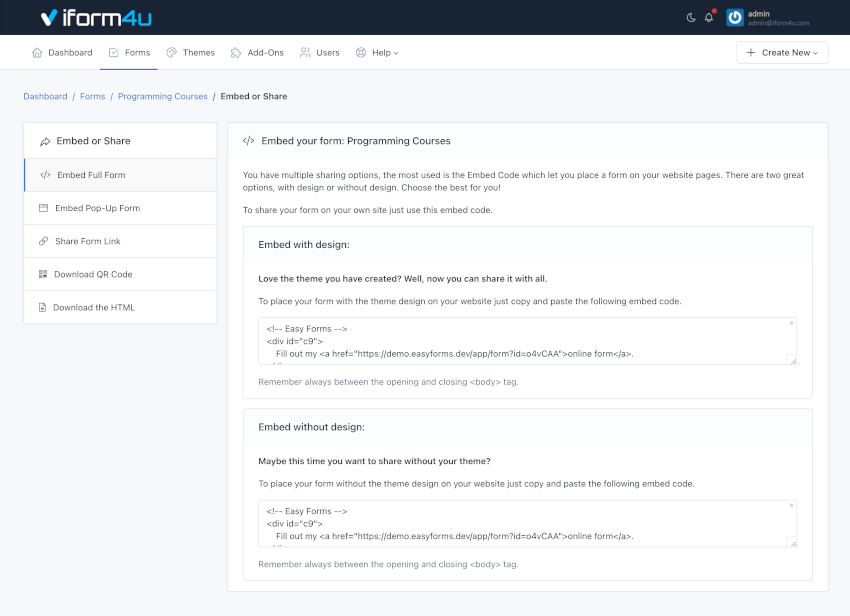
Task: Click resize handle of without-design code box
Action: (793, 543)
